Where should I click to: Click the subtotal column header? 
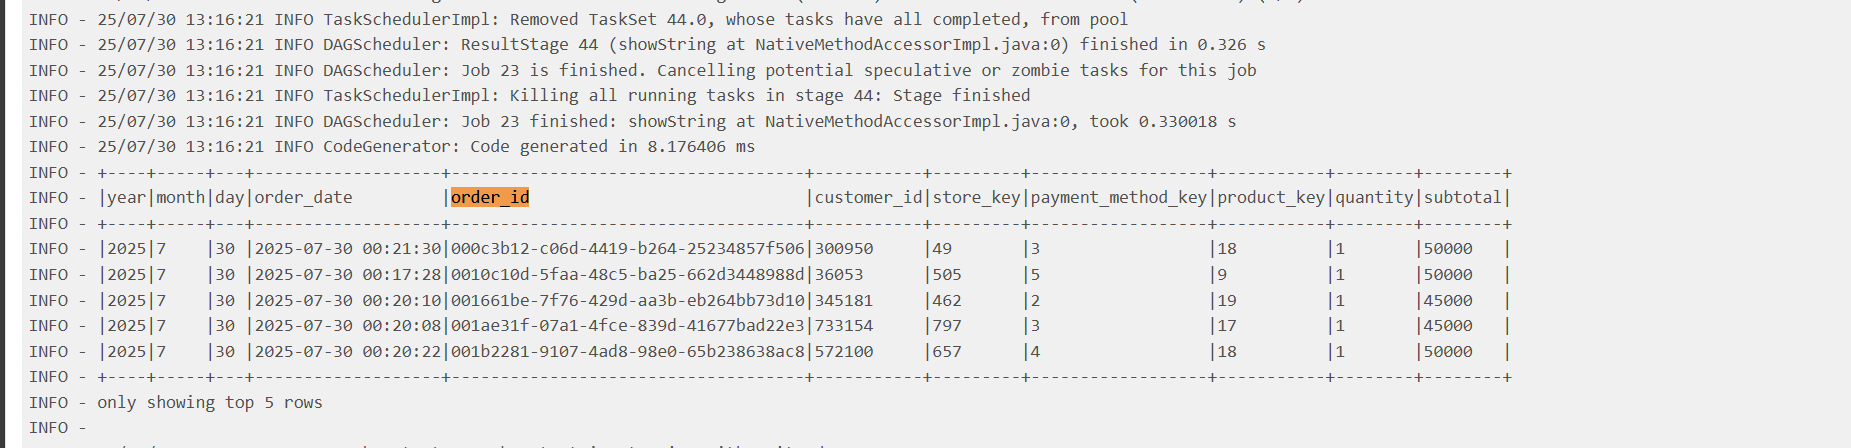pos(1462,197)
